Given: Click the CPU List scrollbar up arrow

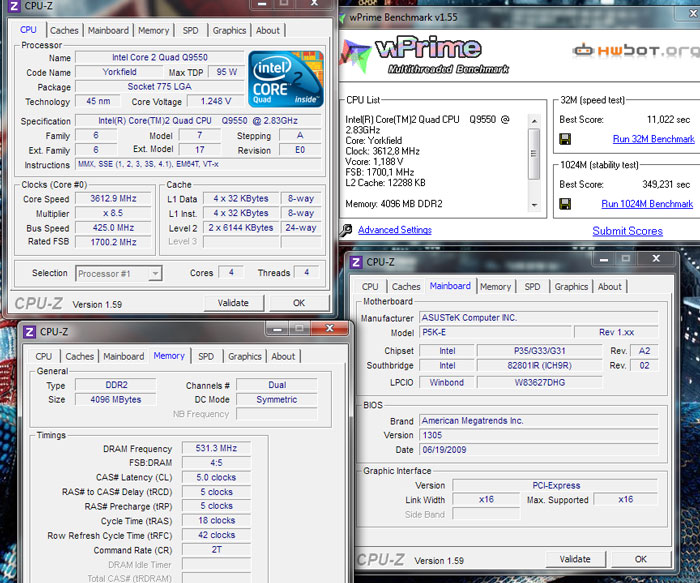Looking at the screenshot, I should pyautogui.click(x=534, y=121).
